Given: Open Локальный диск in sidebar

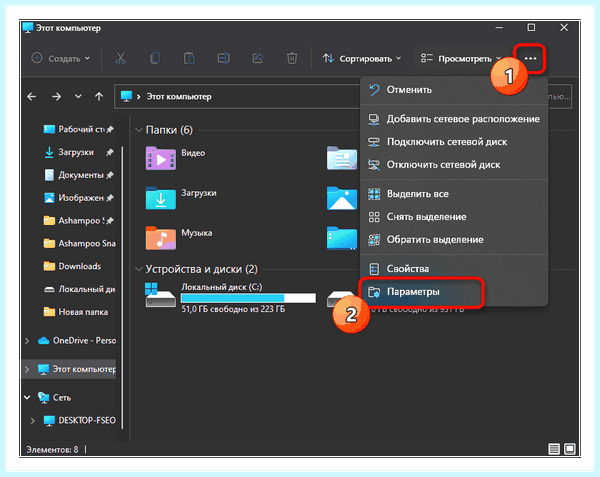Looking at the screenshot, I should tap(78, 289).
